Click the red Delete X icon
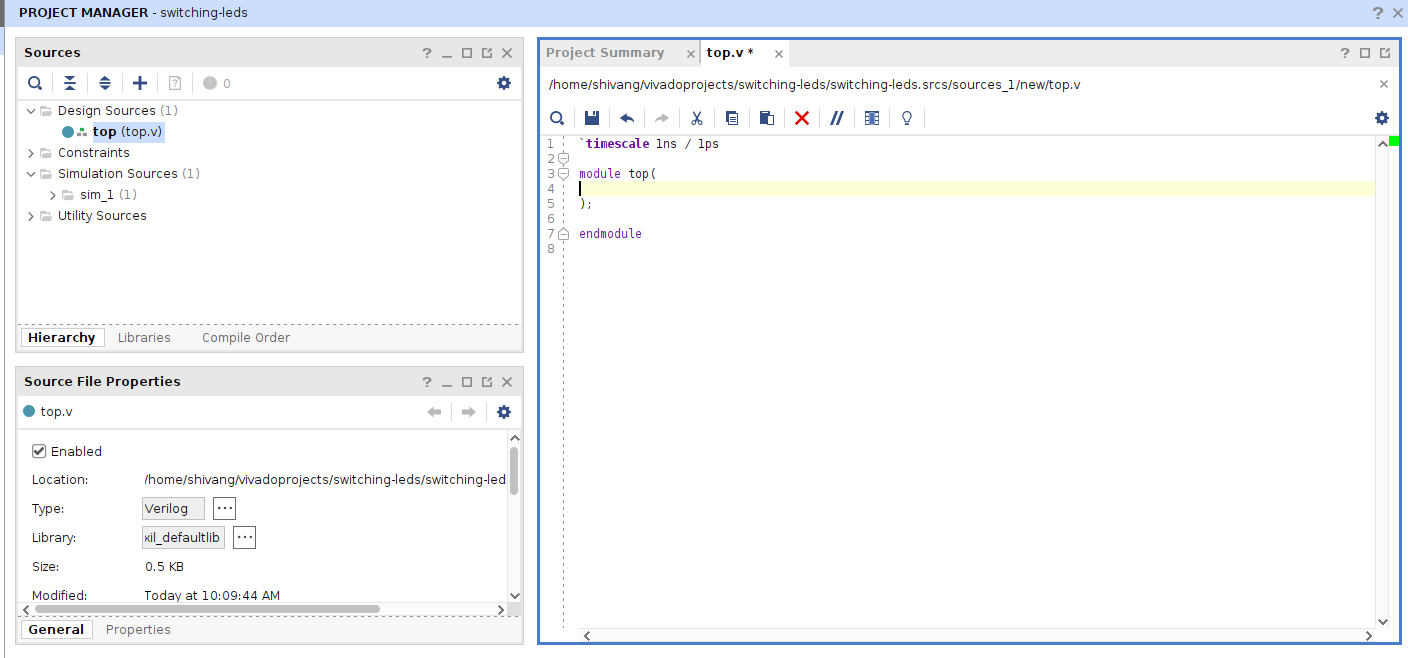 tap(801, 118)
